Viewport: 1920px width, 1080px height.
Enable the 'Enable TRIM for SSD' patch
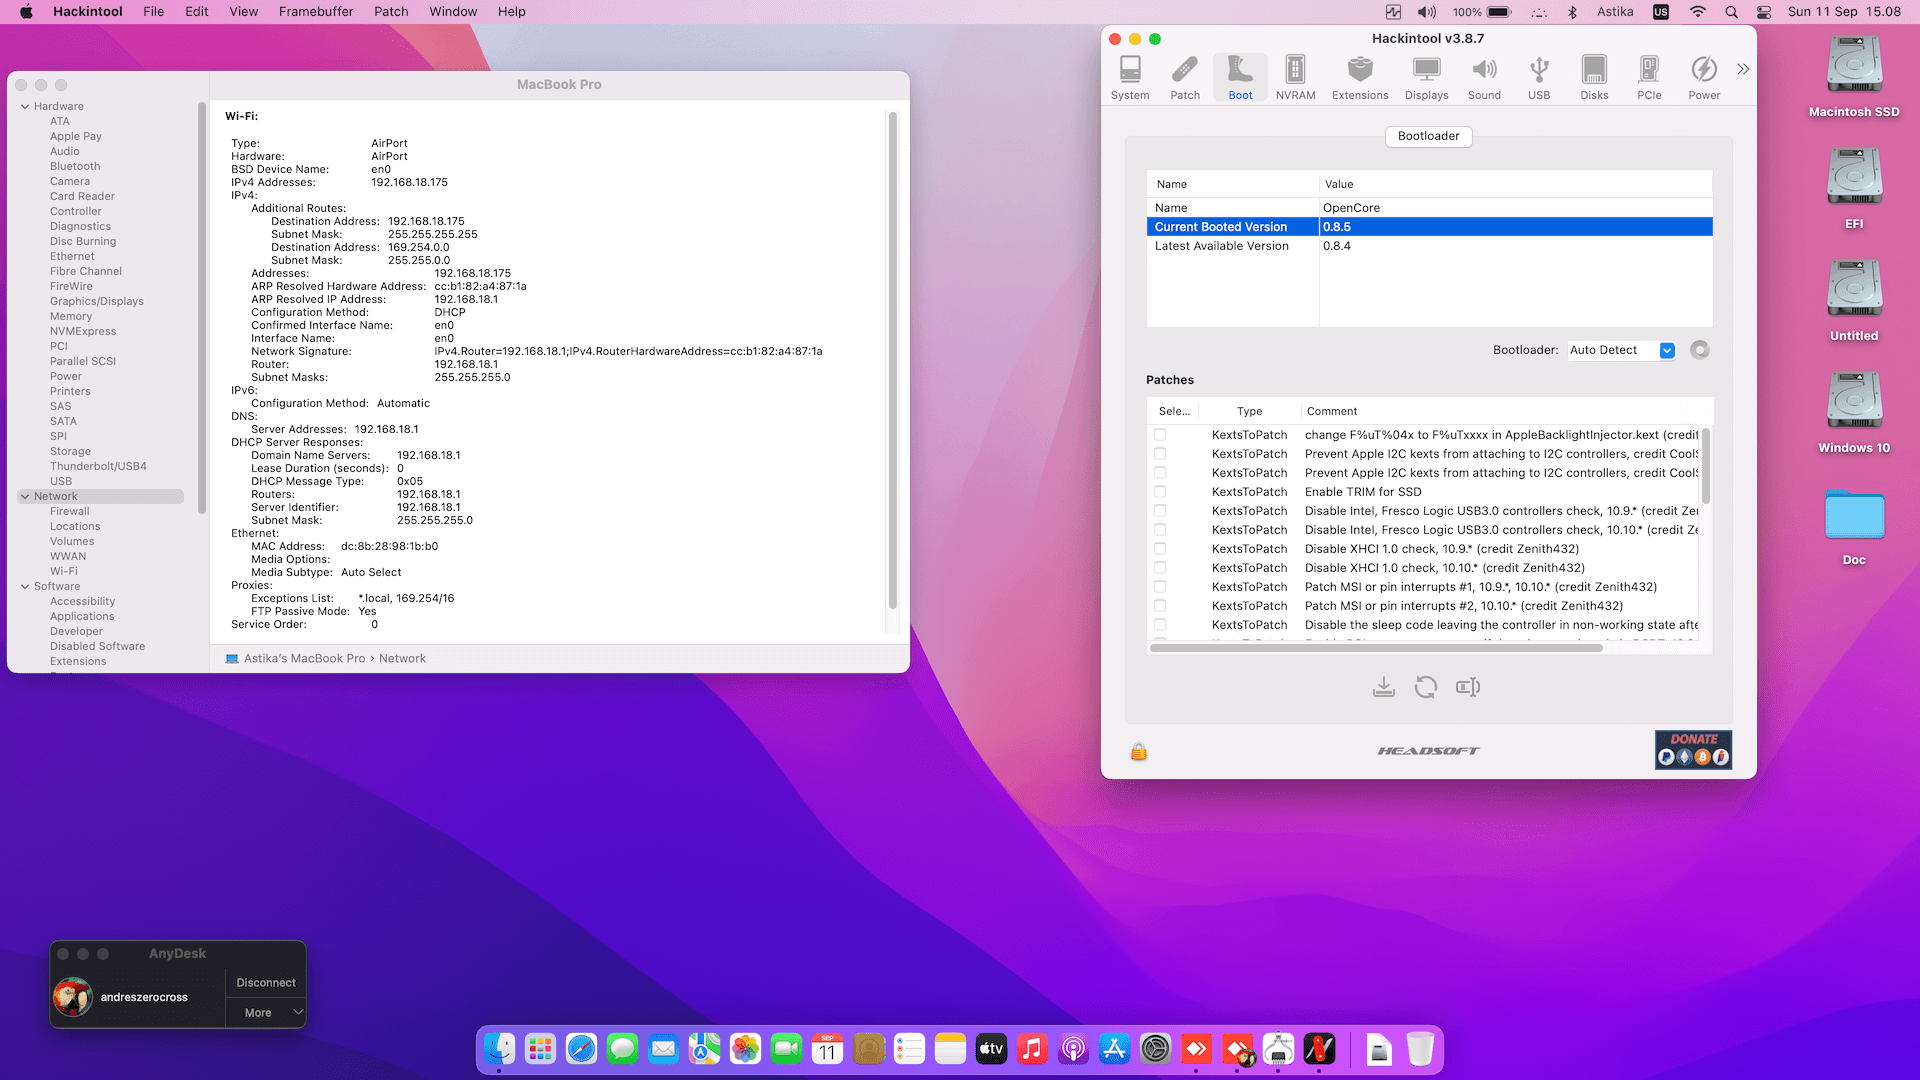(1160, 492)
